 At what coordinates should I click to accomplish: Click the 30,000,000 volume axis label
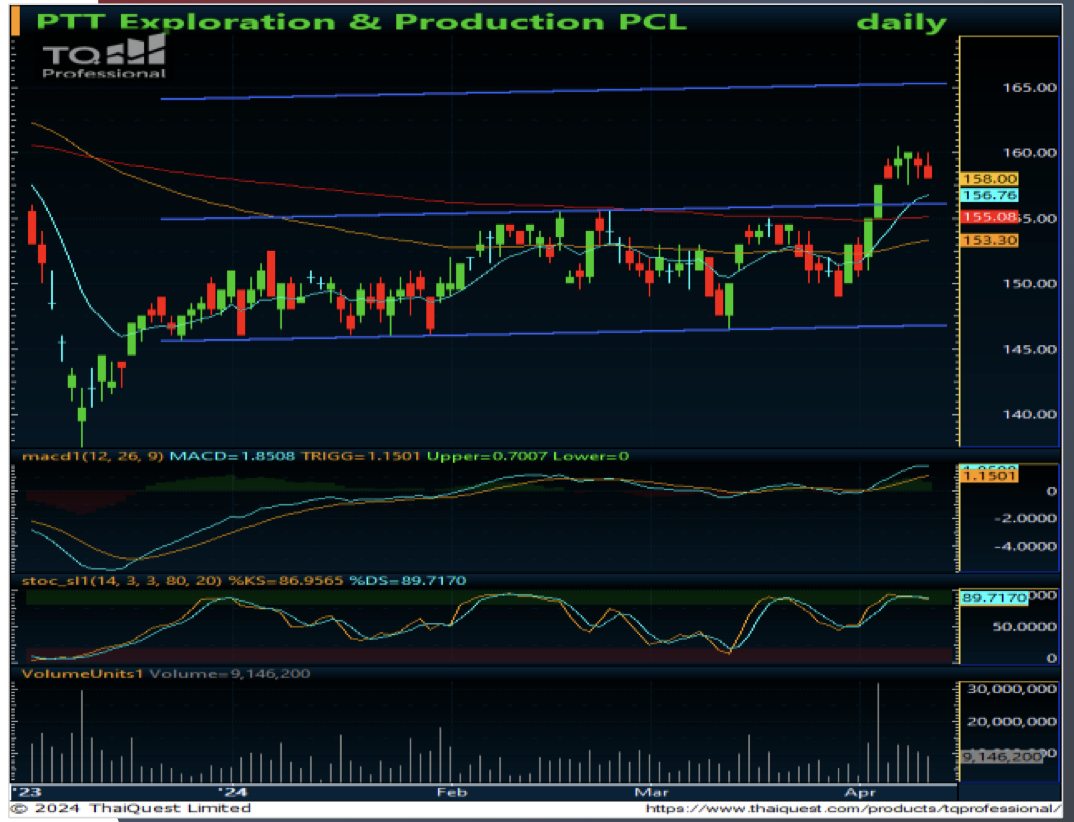click(1012, 689)
